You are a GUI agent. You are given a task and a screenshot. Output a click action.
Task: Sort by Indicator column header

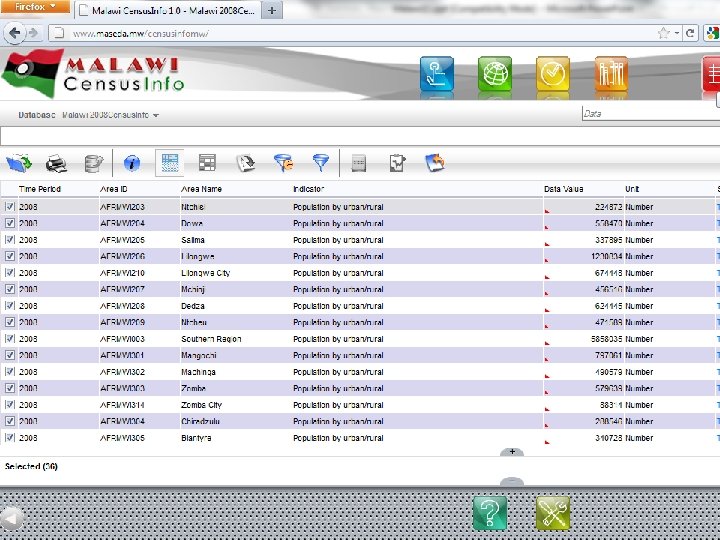point(309,189)
